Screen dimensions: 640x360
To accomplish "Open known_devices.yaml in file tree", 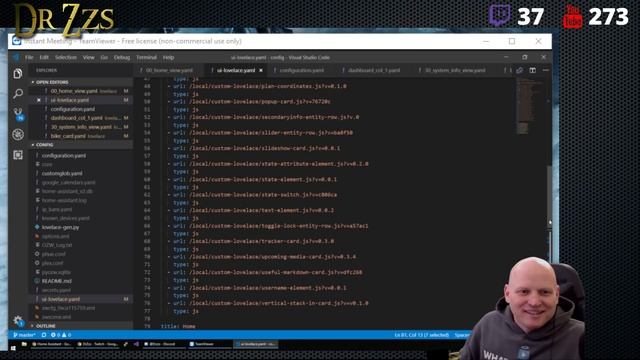I will (80, 218).
